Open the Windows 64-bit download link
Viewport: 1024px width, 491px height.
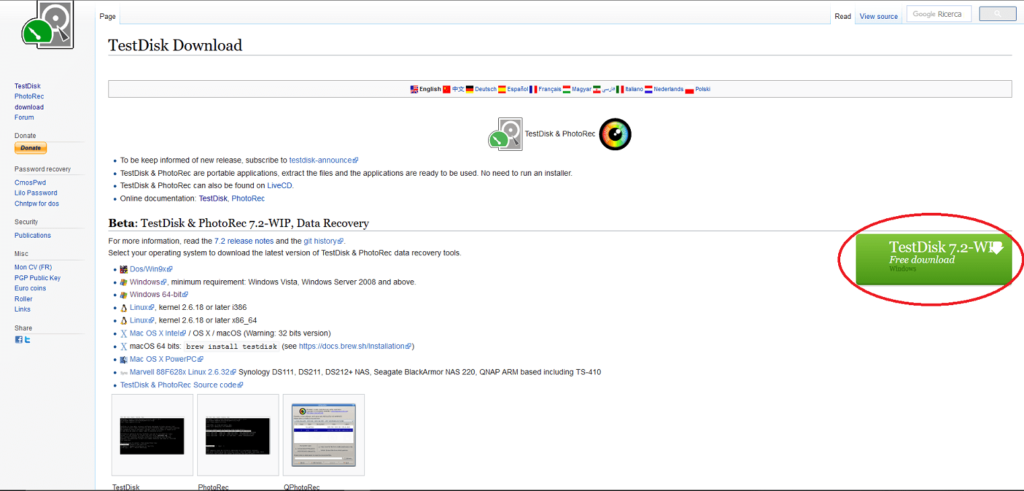coord(158,294)
